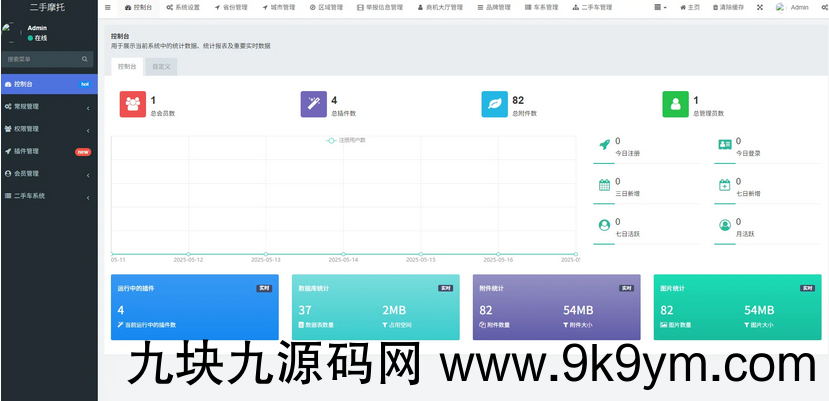829x401 pixels.
Task: Open the 系统设置 top tab
Action: [182, 7]
